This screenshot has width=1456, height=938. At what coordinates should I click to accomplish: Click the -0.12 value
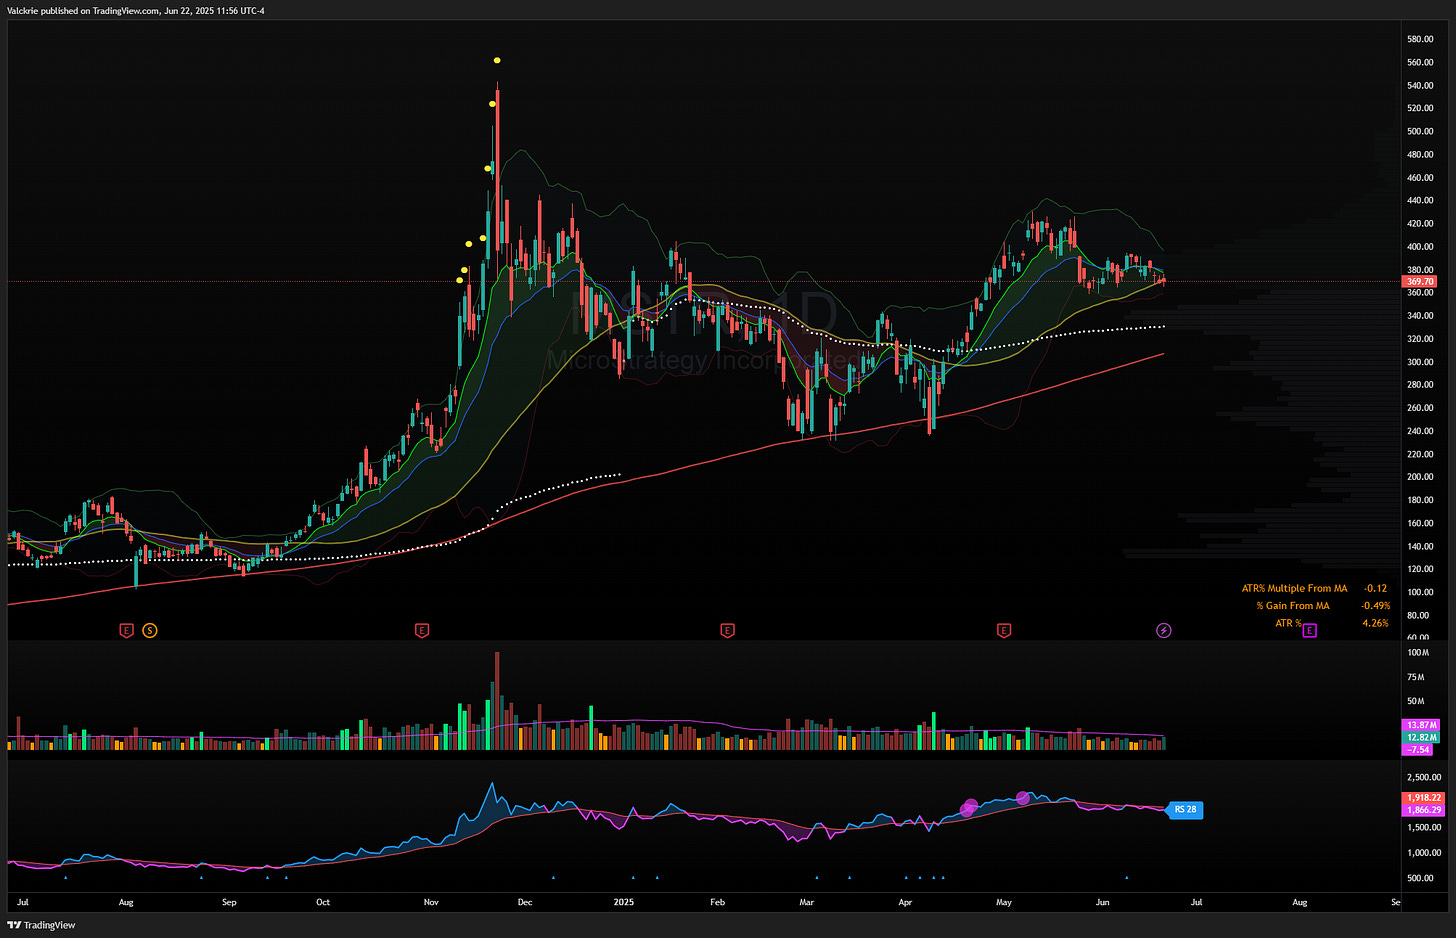coord(1376,589)
